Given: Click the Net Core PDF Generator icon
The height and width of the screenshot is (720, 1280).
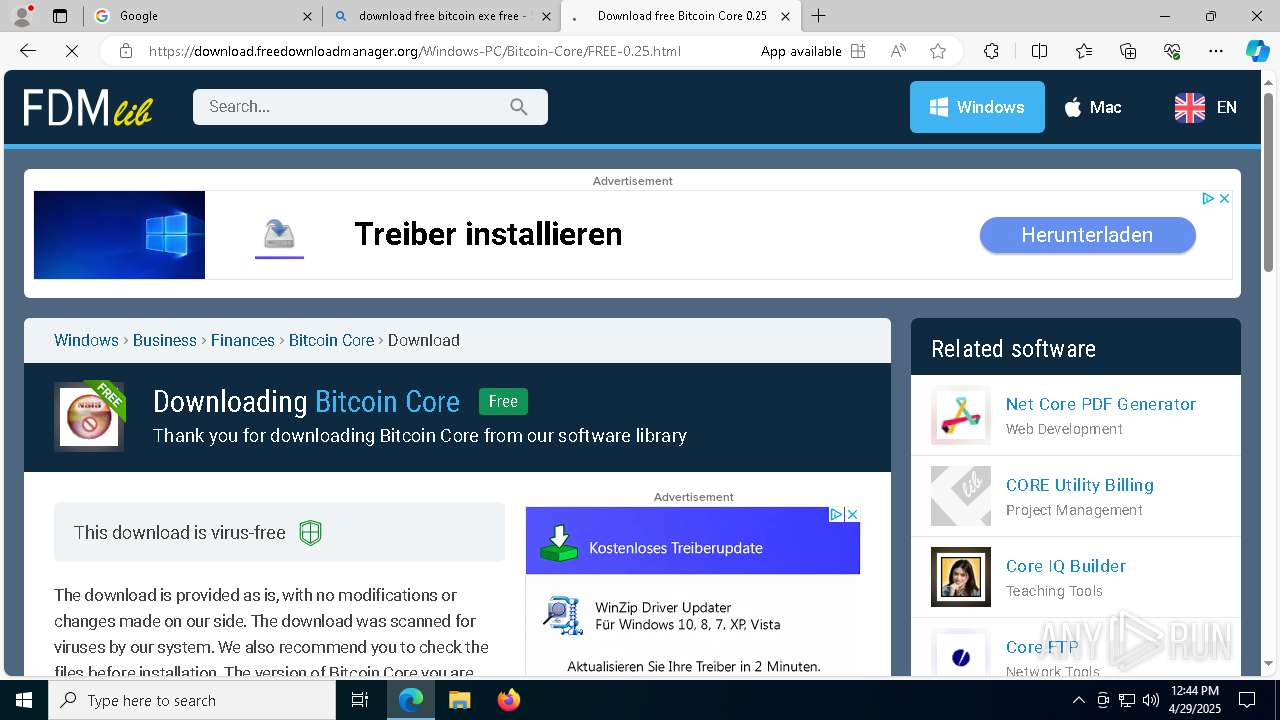Looking at the screenshot, I should pos(961,415).
